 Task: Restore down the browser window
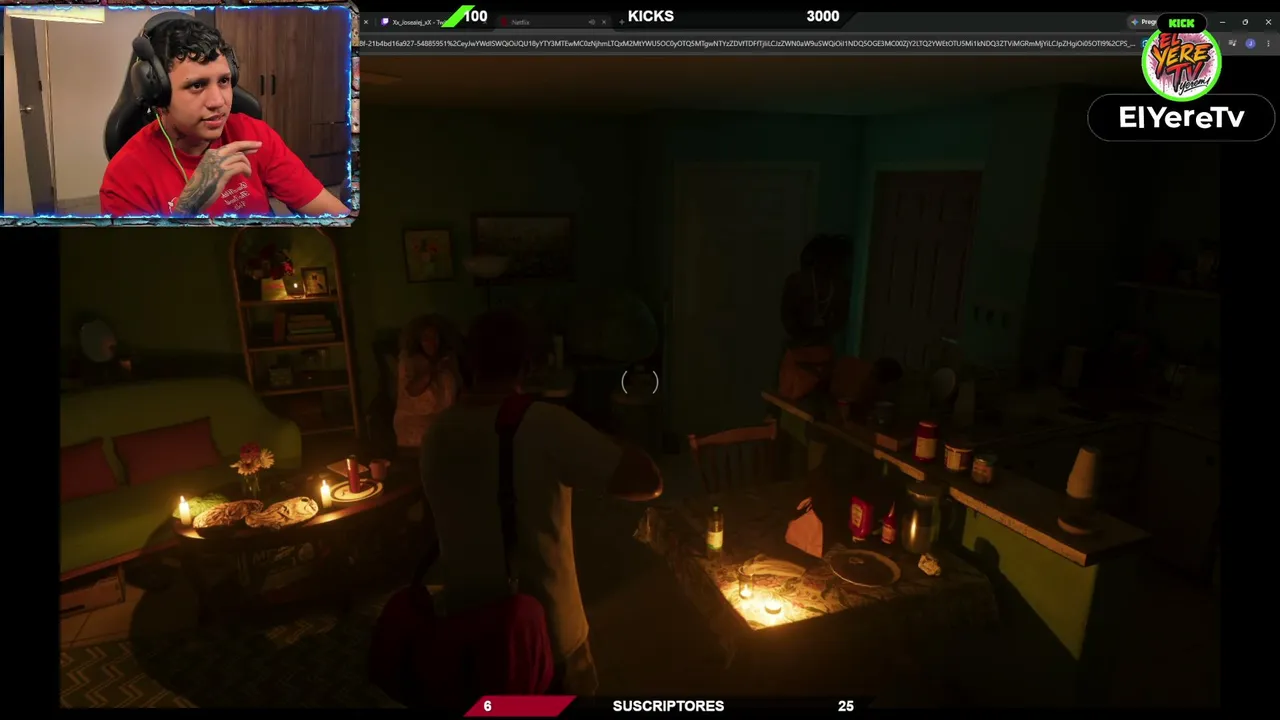point(1245,22)
